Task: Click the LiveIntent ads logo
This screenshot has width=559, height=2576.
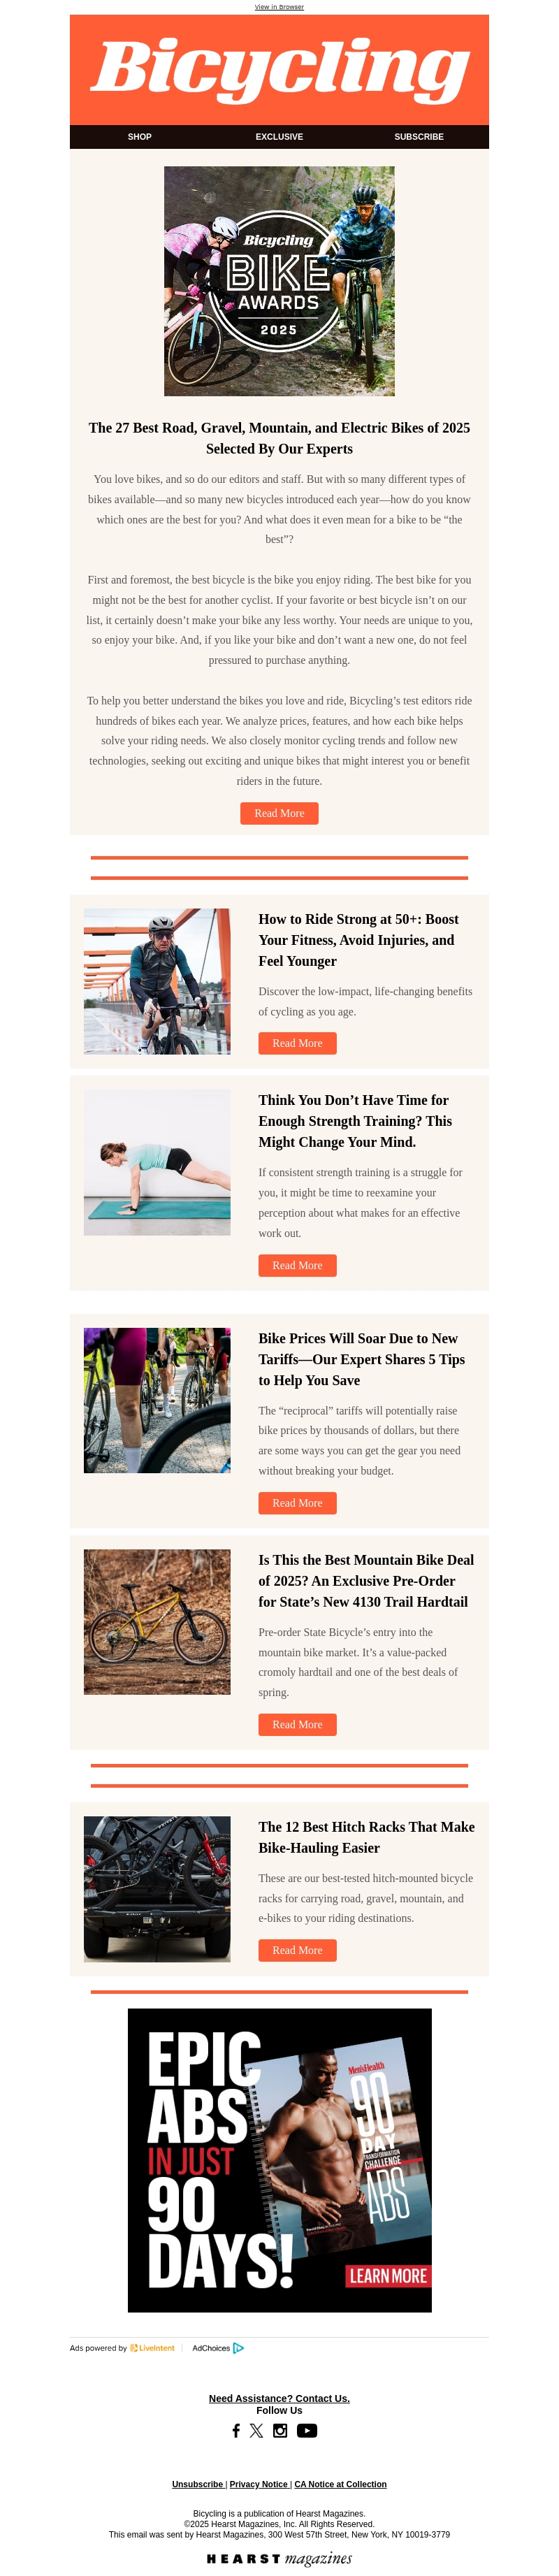Action: point(152,2347)
